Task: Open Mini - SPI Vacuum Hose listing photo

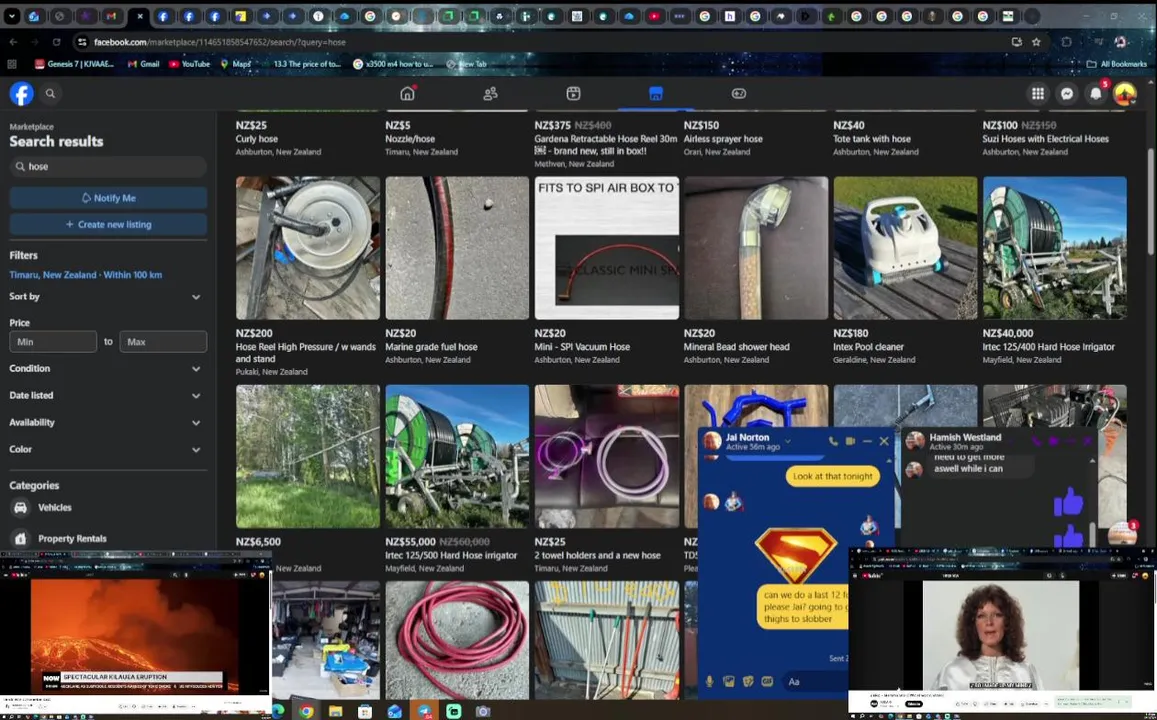Action: tap(607, 248)
